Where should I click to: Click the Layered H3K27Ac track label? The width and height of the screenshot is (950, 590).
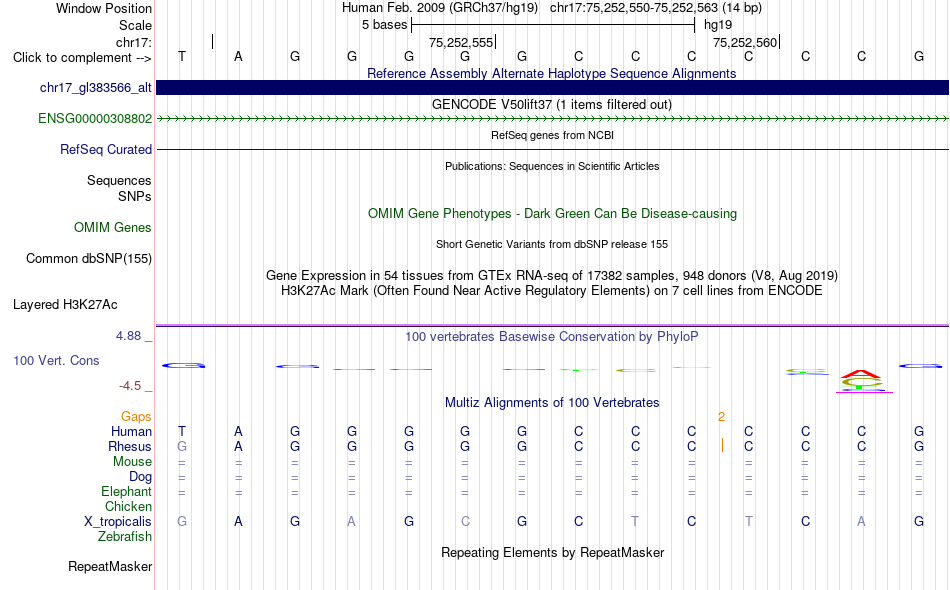65,305
